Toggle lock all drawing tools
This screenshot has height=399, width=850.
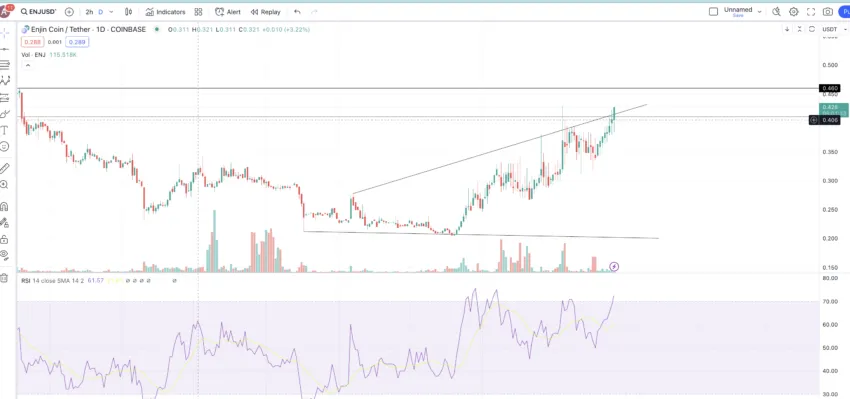(x=5, y=239)
